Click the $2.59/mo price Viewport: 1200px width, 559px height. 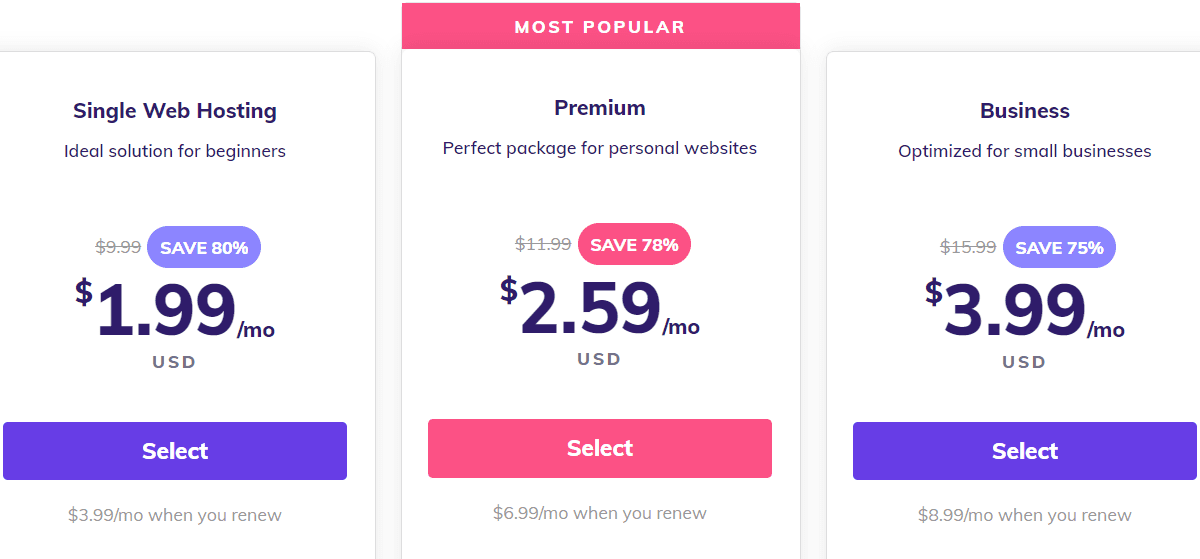[x=600, y=307]
